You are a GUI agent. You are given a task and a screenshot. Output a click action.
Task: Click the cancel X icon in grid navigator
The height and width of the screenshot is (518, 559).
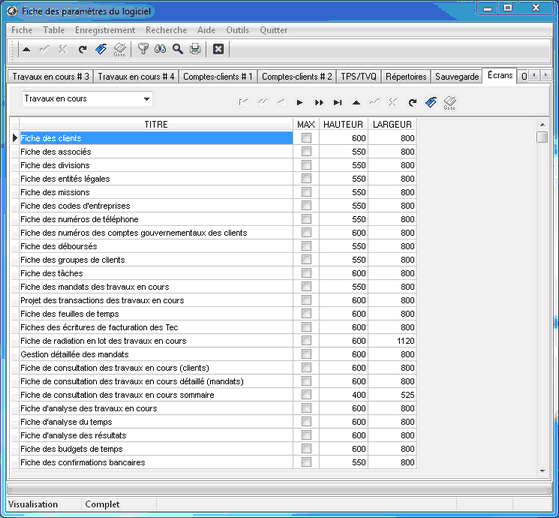pos(393,103)
